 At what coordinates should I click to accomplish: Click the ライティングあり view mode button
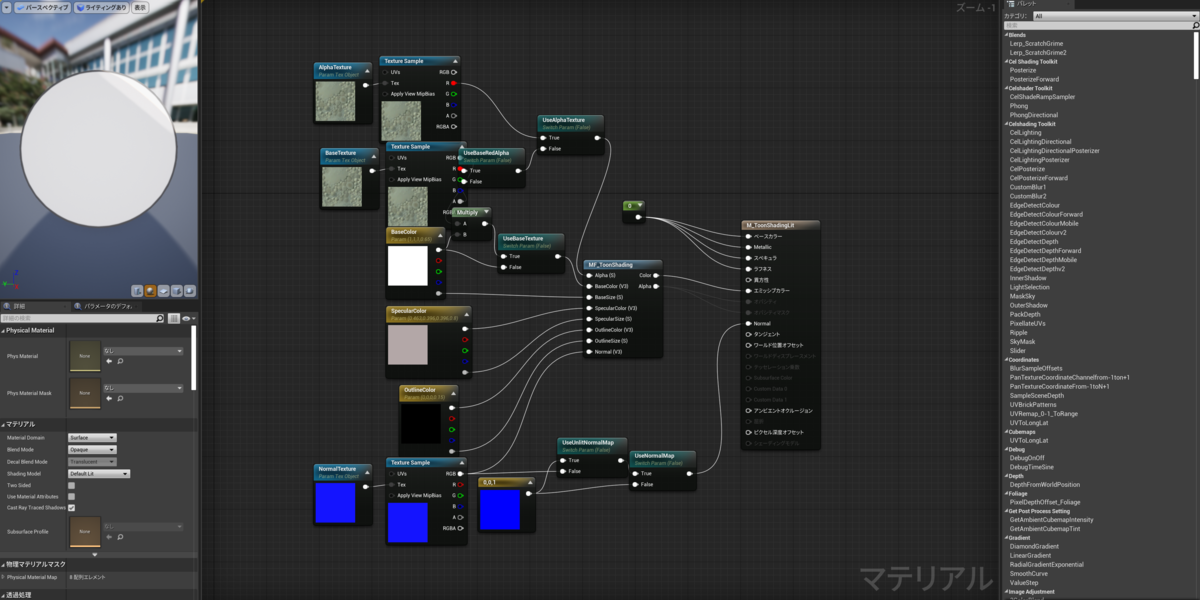[104, 7]
